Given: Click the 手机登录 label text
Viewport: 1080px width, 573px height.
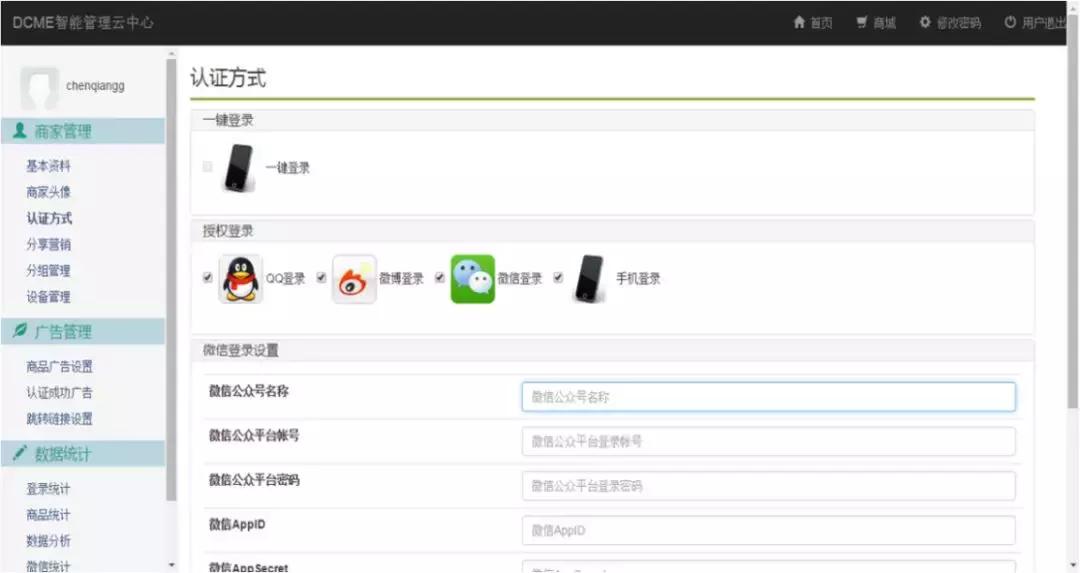Looking at the screenshot, I should click(x=638, y=278).
